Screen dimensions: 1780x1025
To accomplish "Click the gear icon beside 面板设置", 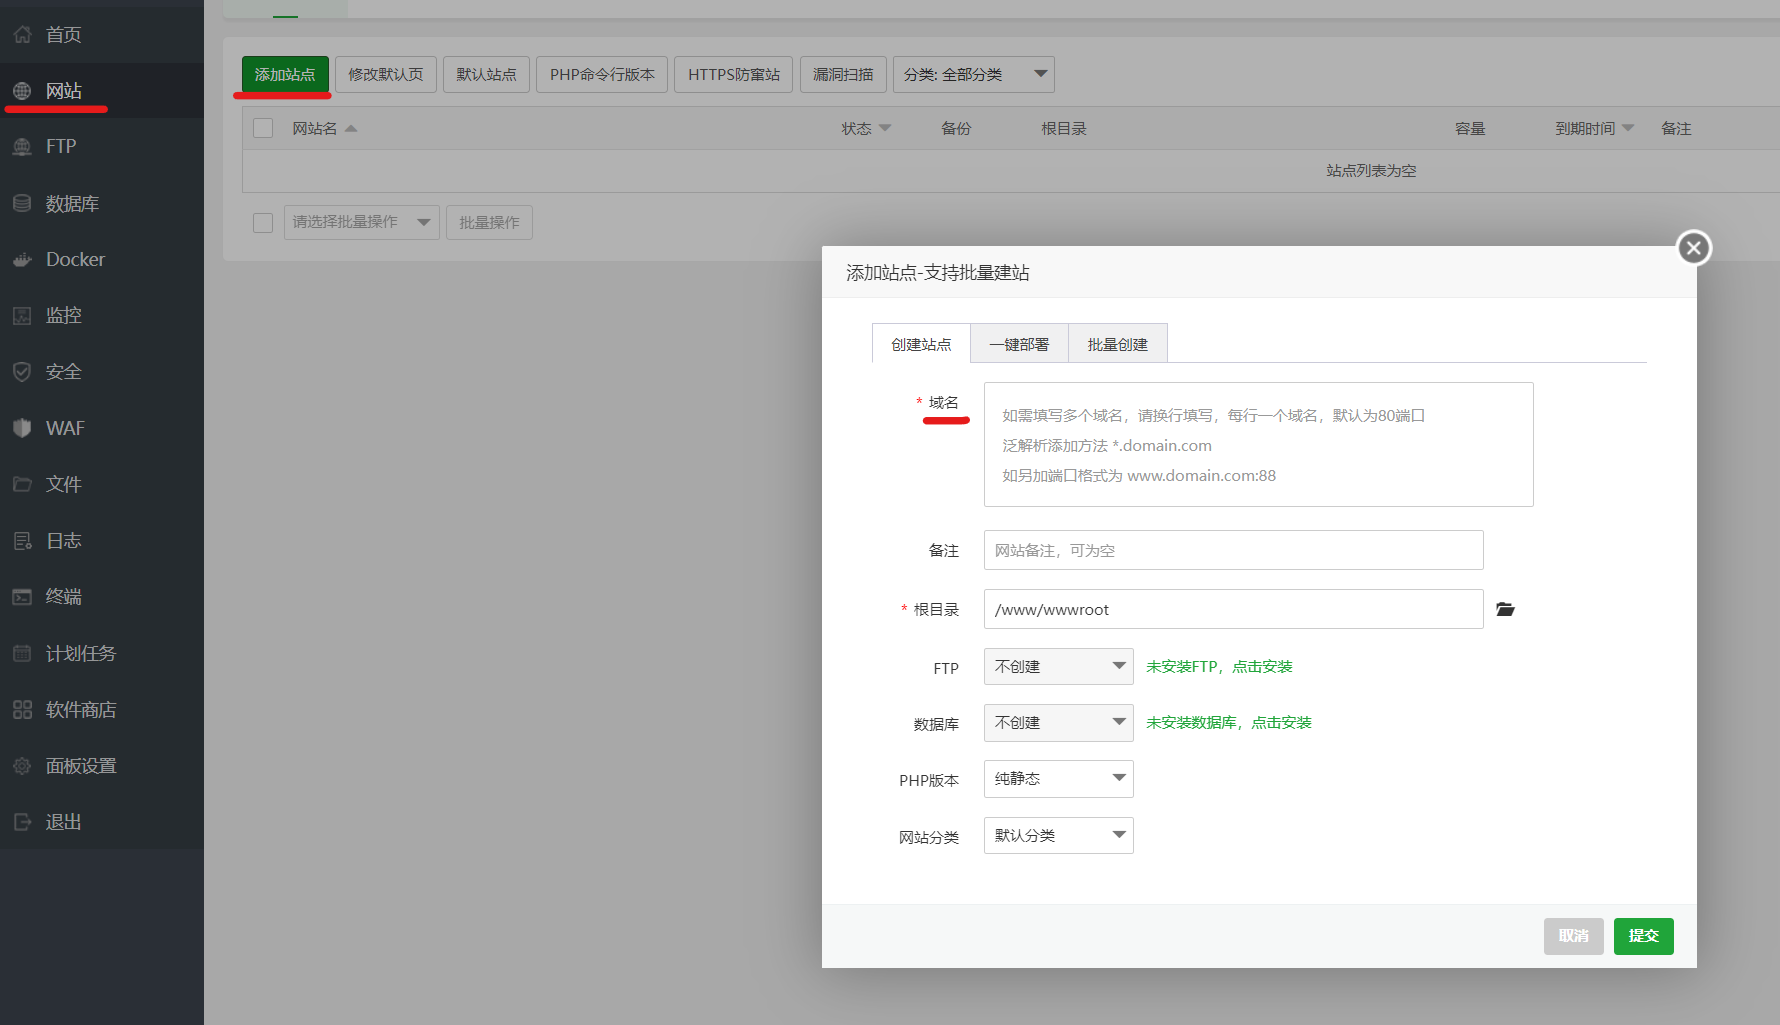I will [22, 766].
